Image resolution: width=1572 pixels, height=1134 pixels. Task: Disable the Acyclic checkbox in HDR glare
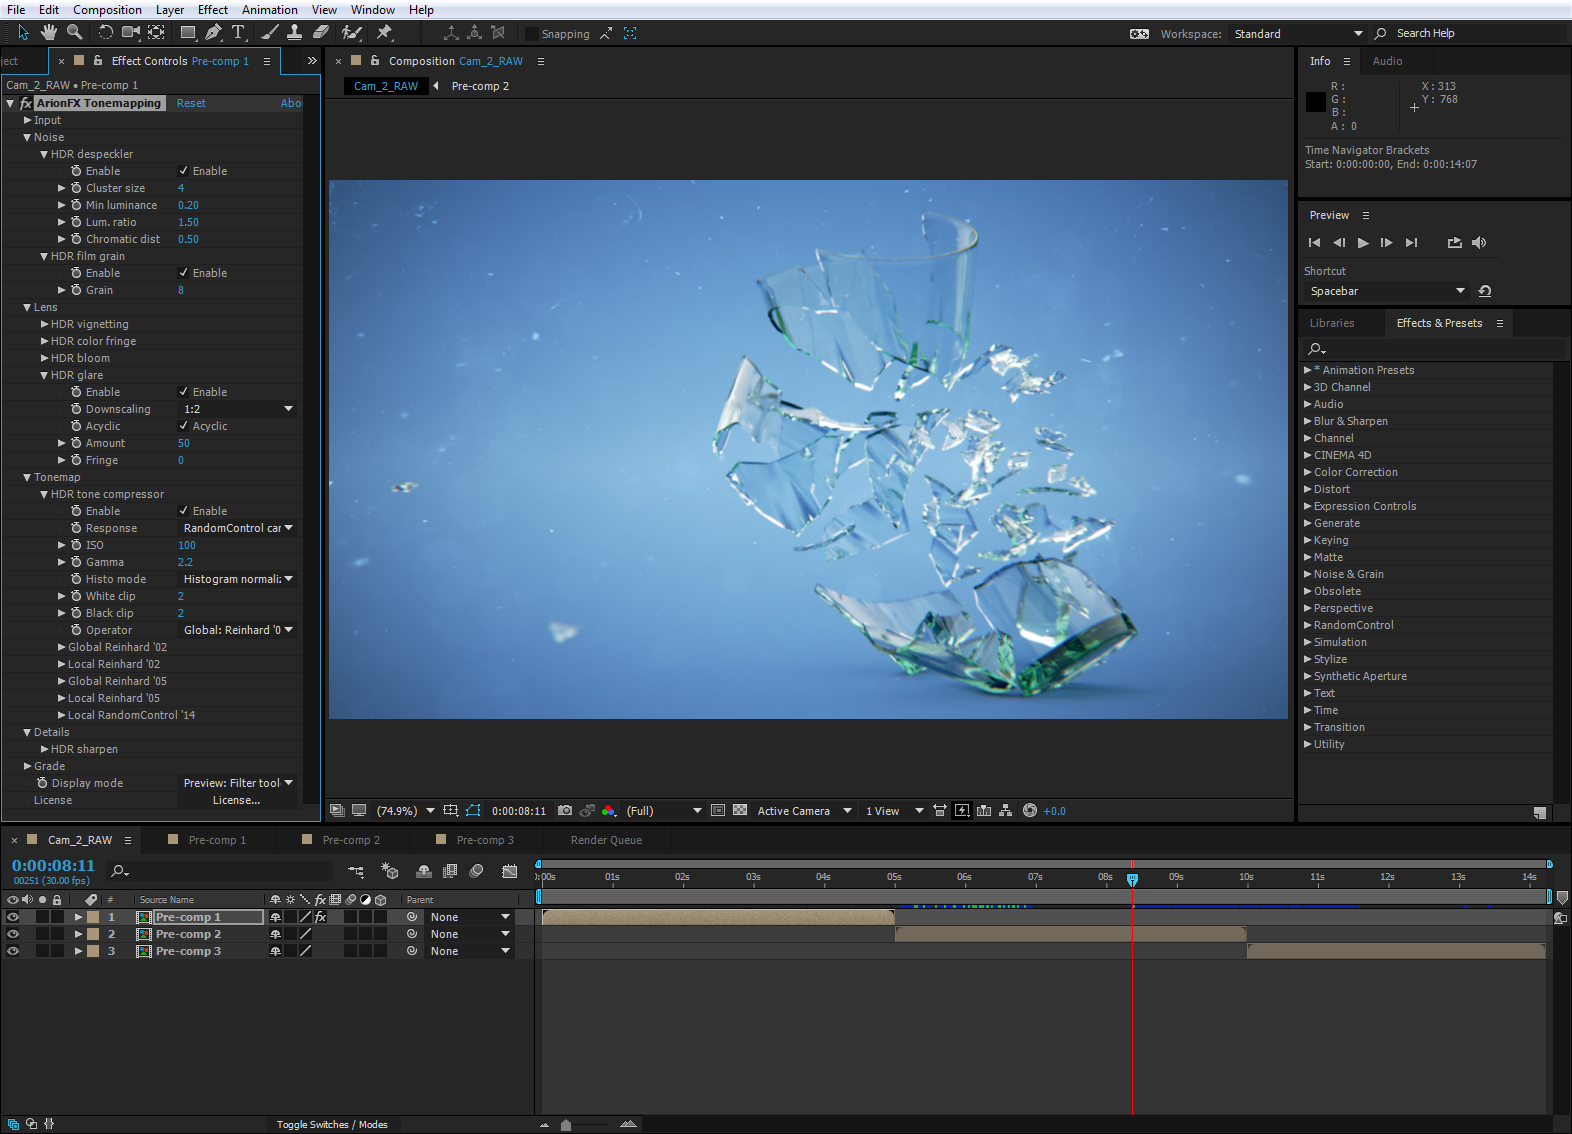coord(183,426)
